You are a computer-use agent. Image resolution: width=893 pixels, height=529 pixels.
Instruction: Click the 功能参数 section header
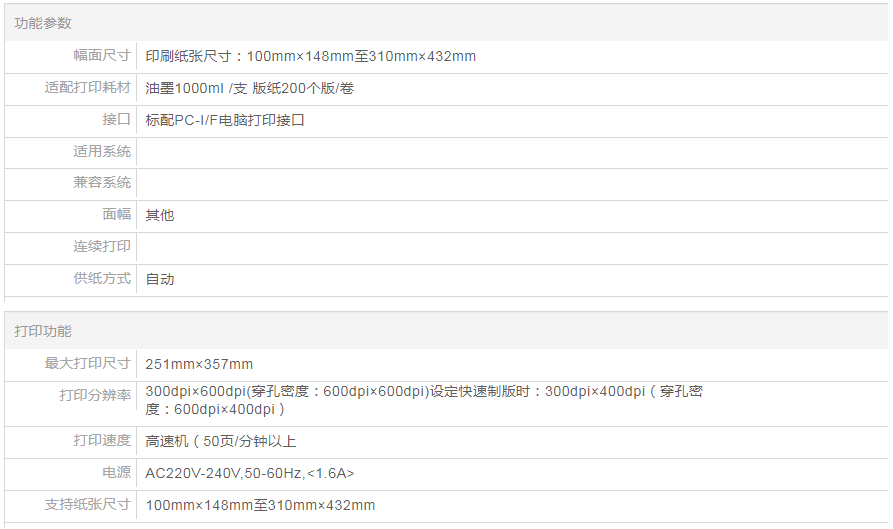pos(43,23)
